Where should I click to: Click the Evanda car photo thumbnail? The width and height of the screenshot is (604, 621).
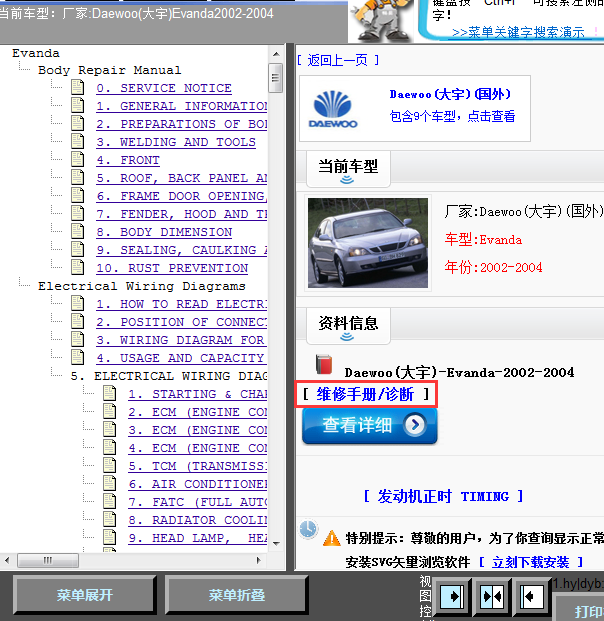(368, 243)
